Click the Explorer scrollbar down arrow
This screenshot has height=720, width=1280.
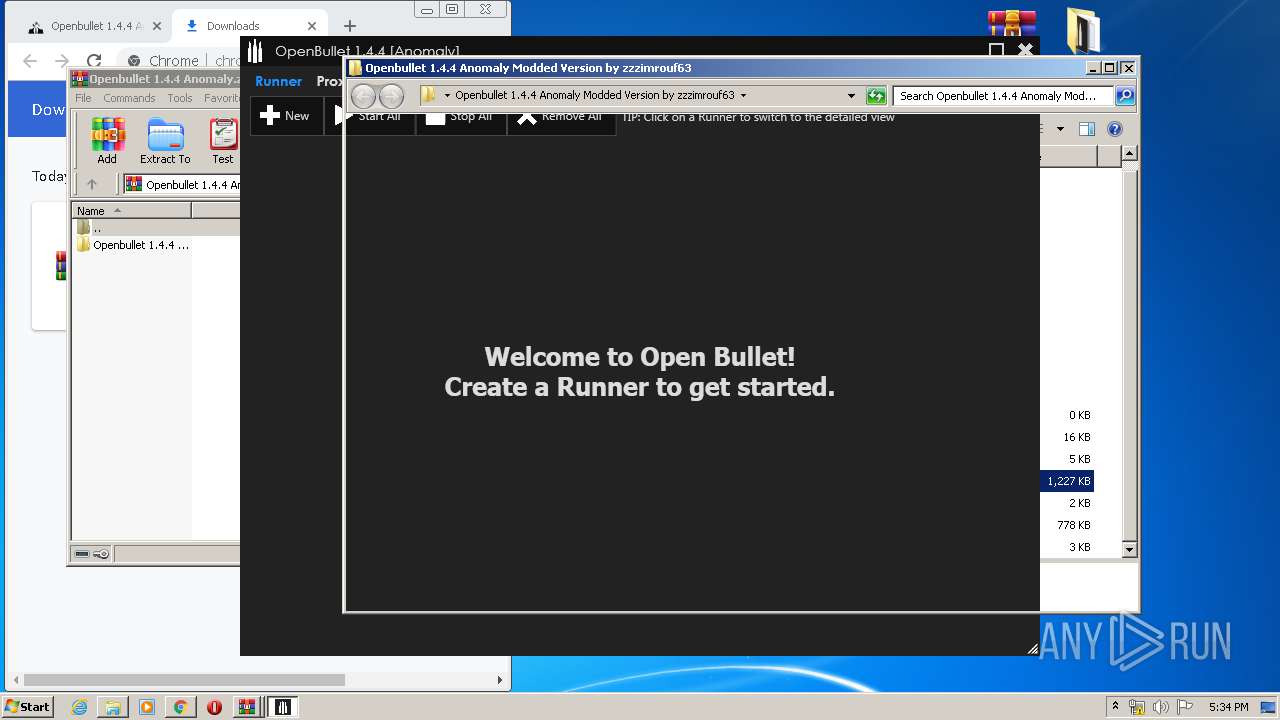[x=1129, y=549]
